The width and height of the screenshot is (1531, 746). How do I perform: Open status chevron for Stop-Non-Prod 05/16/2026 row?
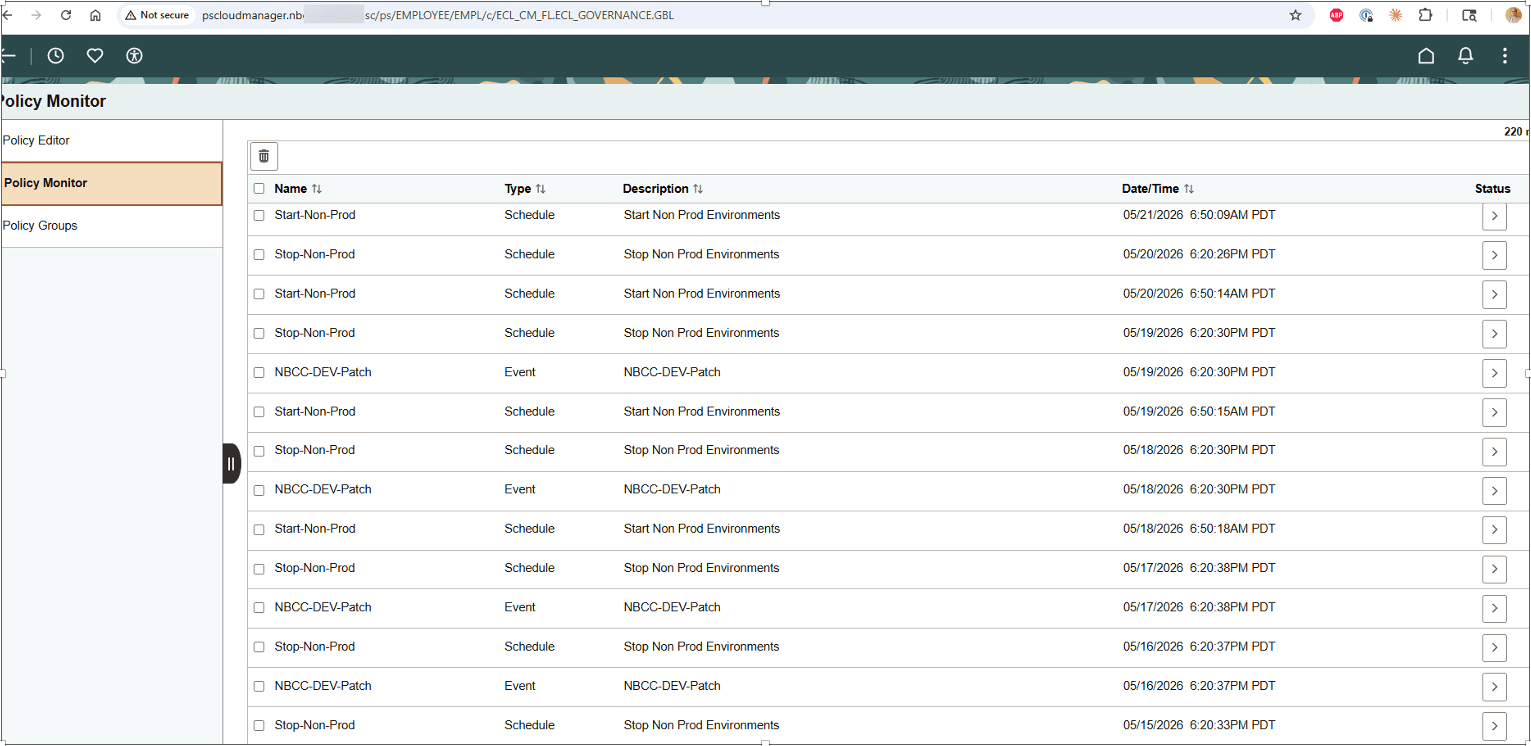[1494, 648]
